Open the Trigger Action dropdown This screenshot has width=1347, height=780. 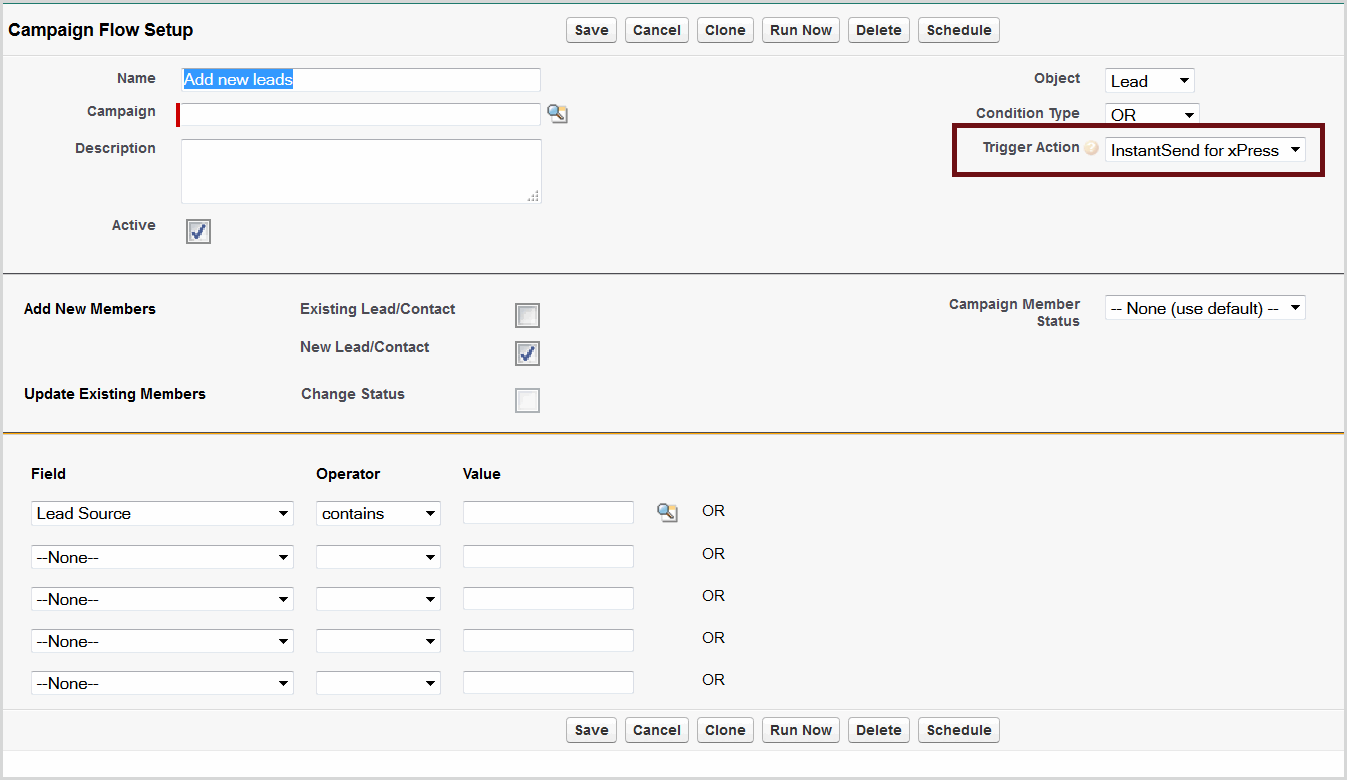click(x=1205, y=150)
